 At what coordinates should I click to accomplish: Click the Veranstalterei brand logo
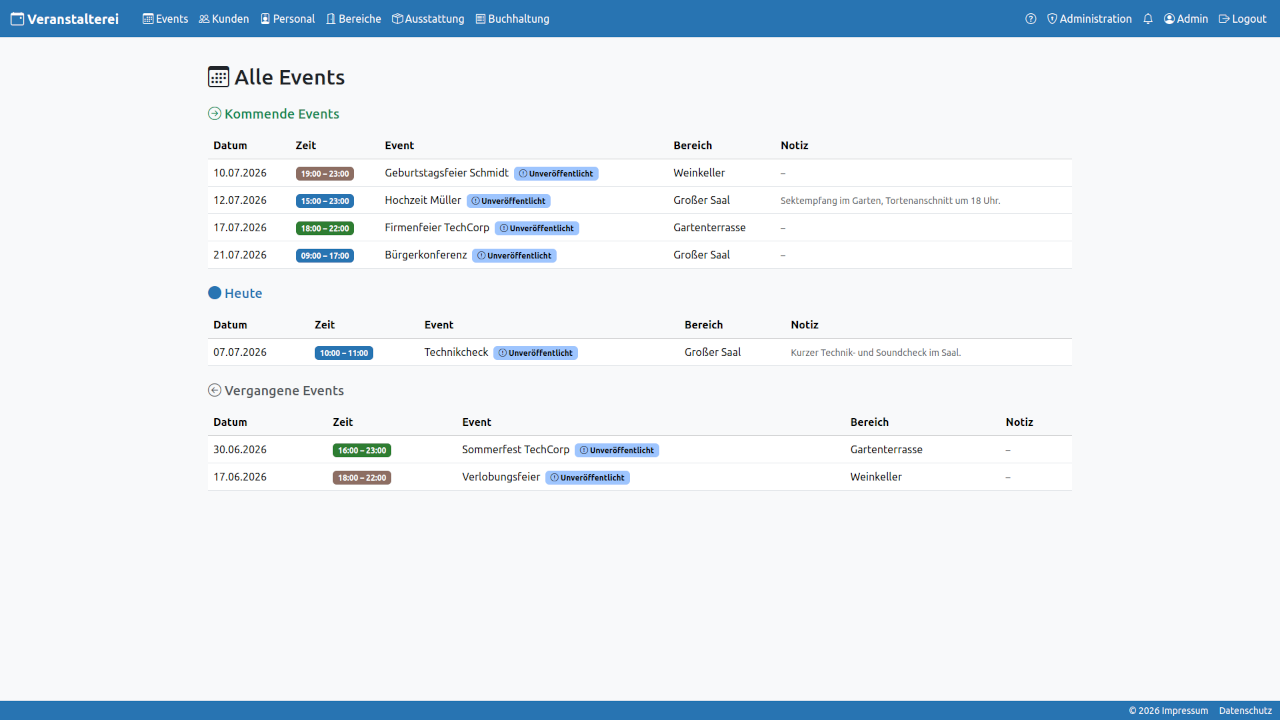pyautogui.click(x=64, y=19)
